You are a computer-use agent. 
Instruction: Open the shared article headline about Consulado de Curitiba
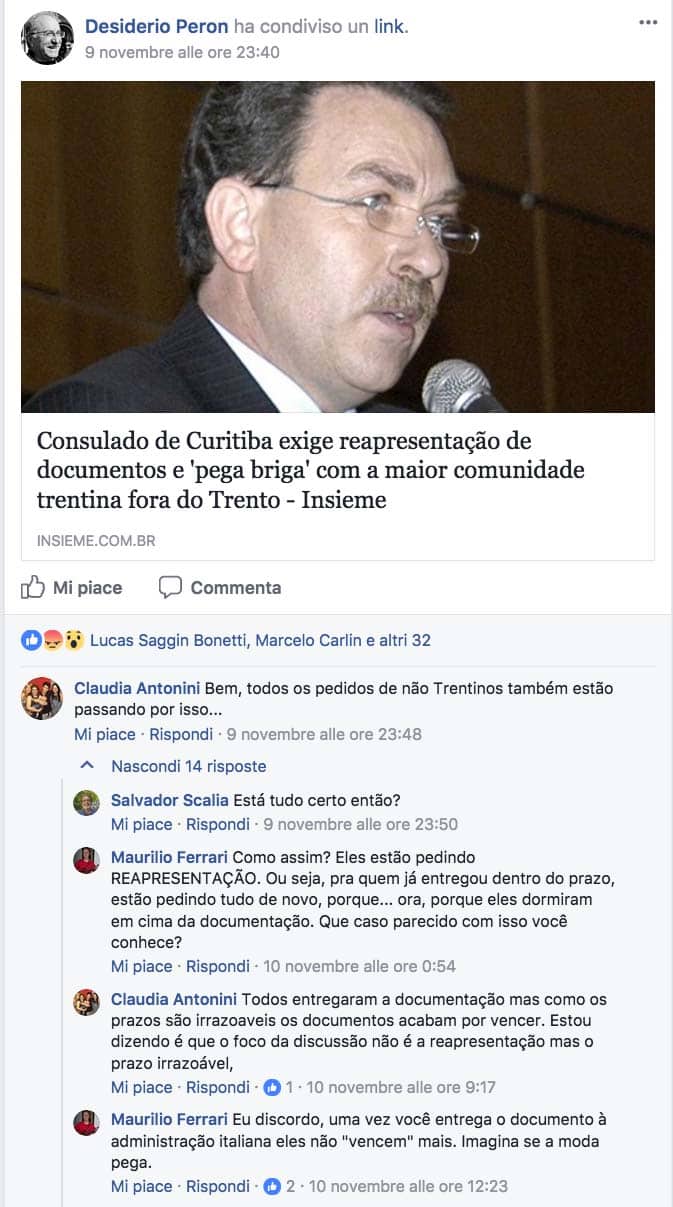[x=311, y=470]
